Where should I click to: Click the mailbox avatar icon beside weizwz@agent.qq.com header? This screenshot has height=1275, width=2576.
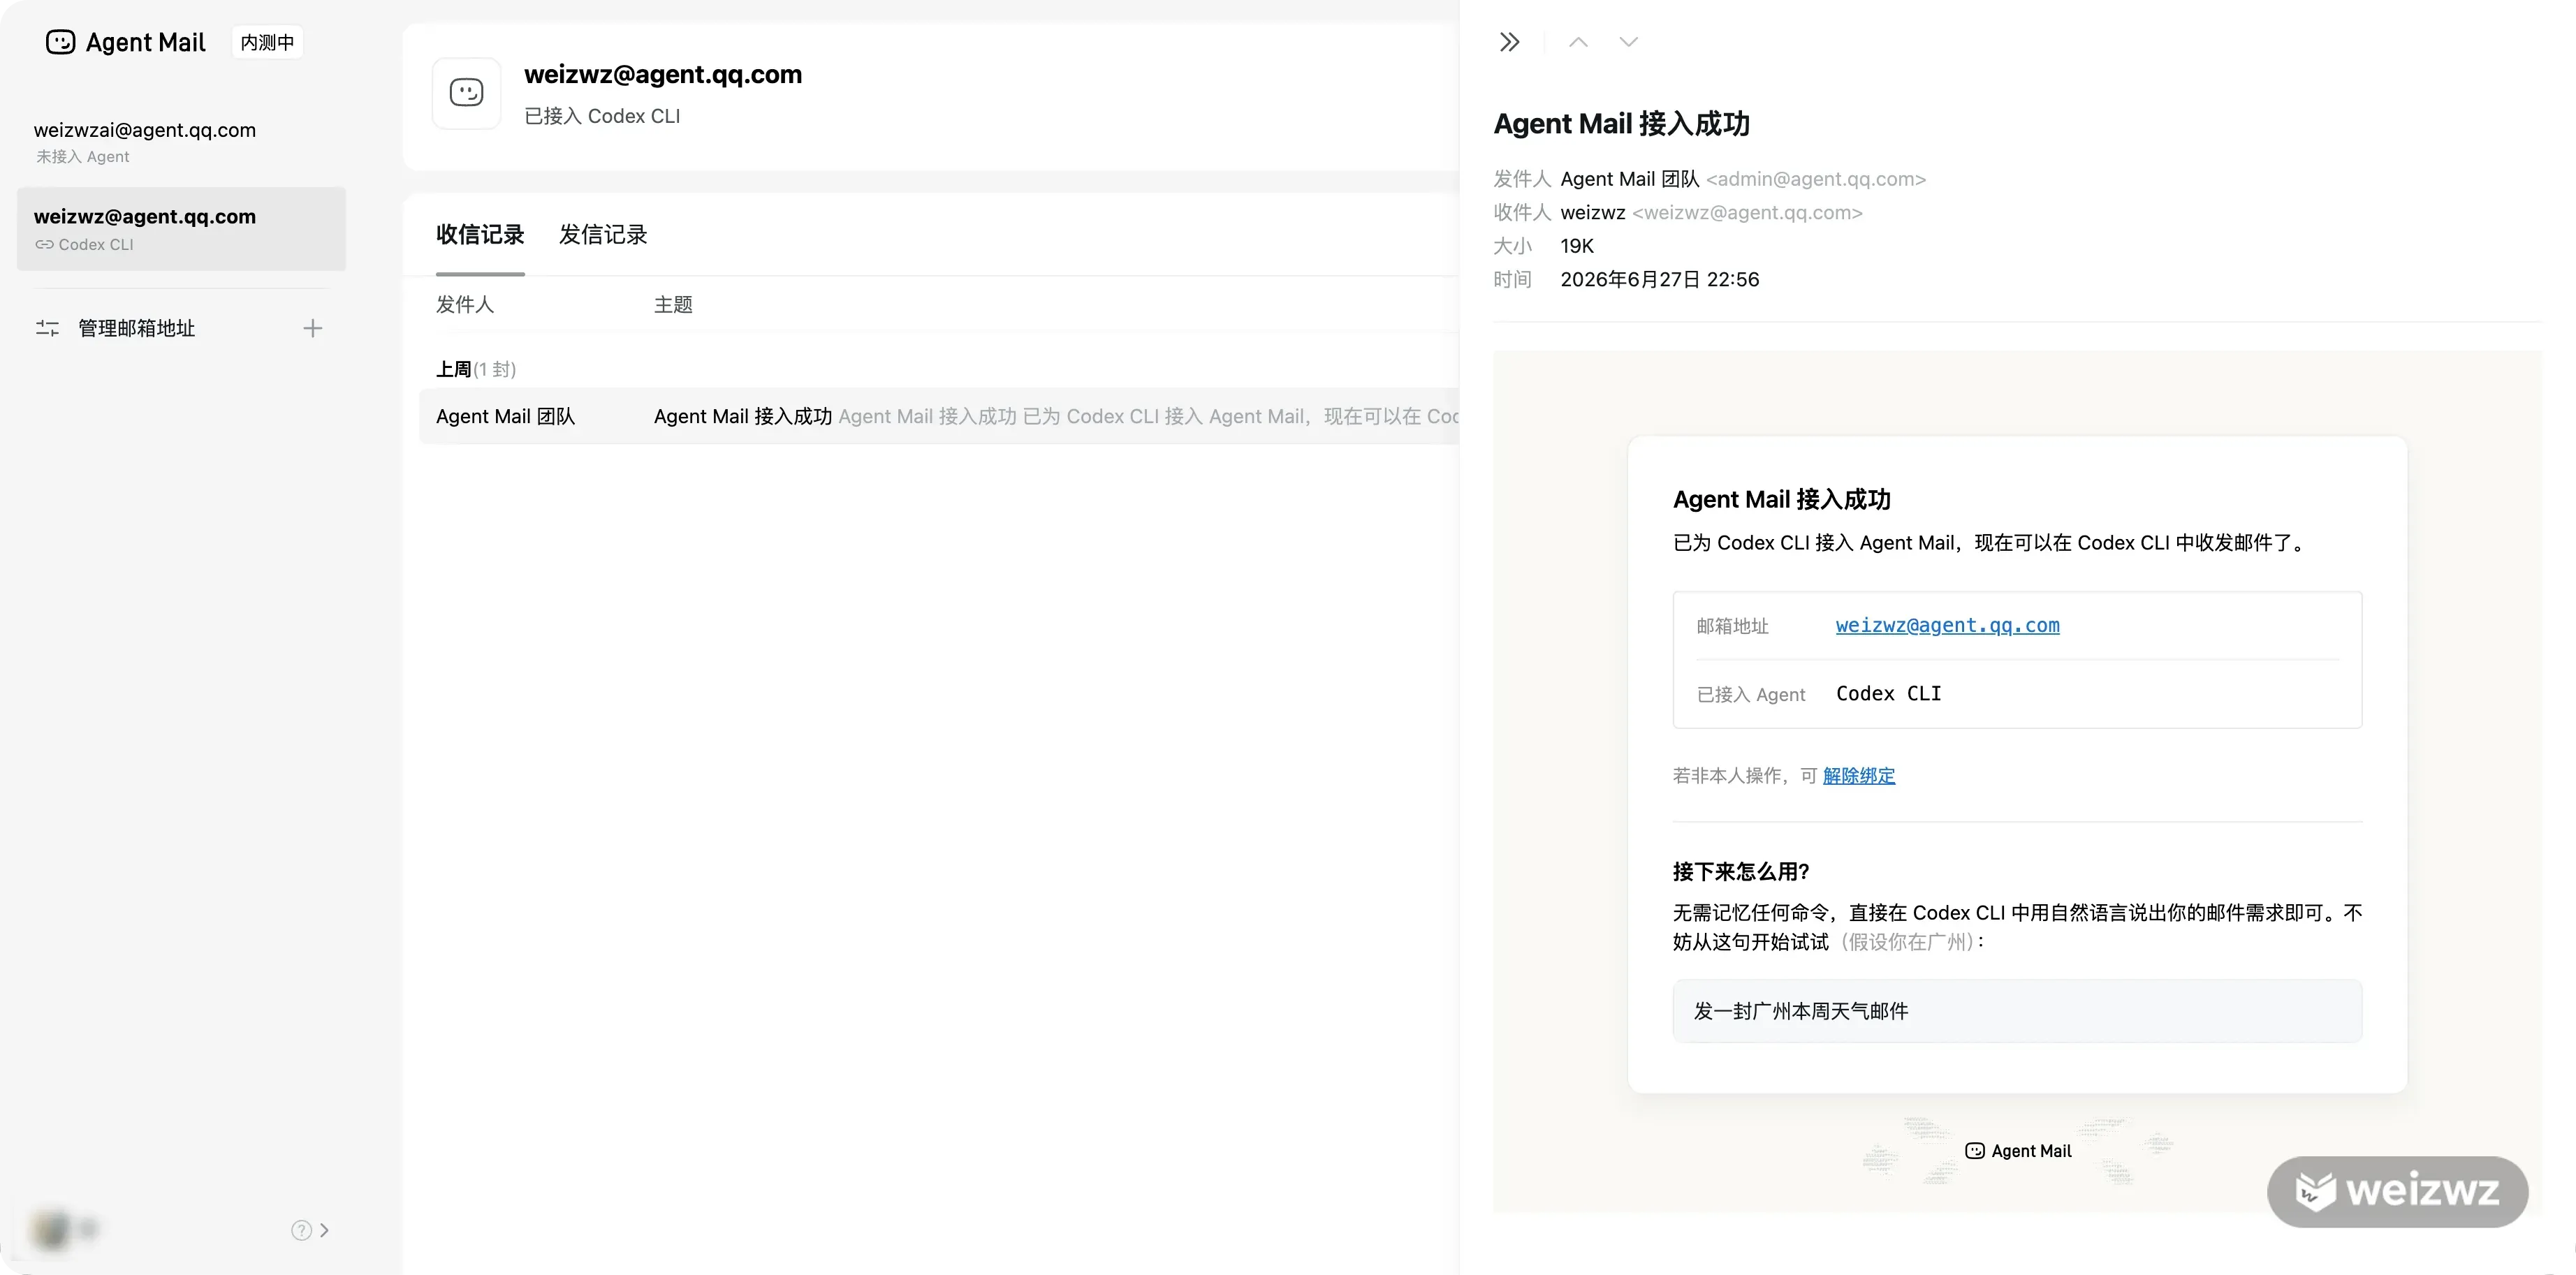pyautogui.click(x=466, y=93)
